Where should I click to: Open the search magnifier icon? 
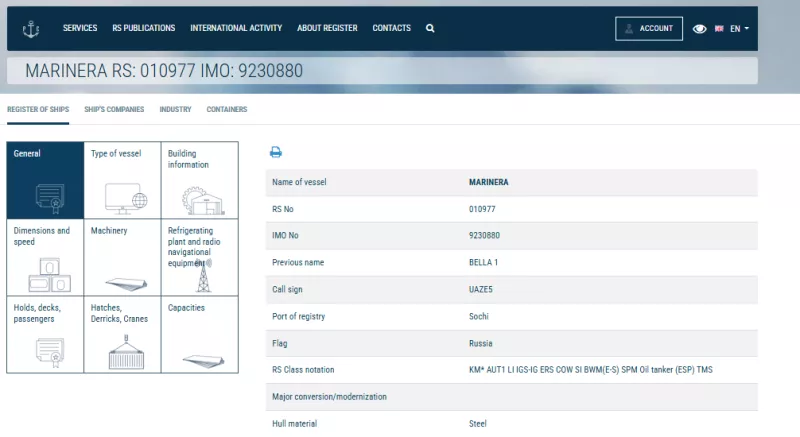[x=430, y=29]
